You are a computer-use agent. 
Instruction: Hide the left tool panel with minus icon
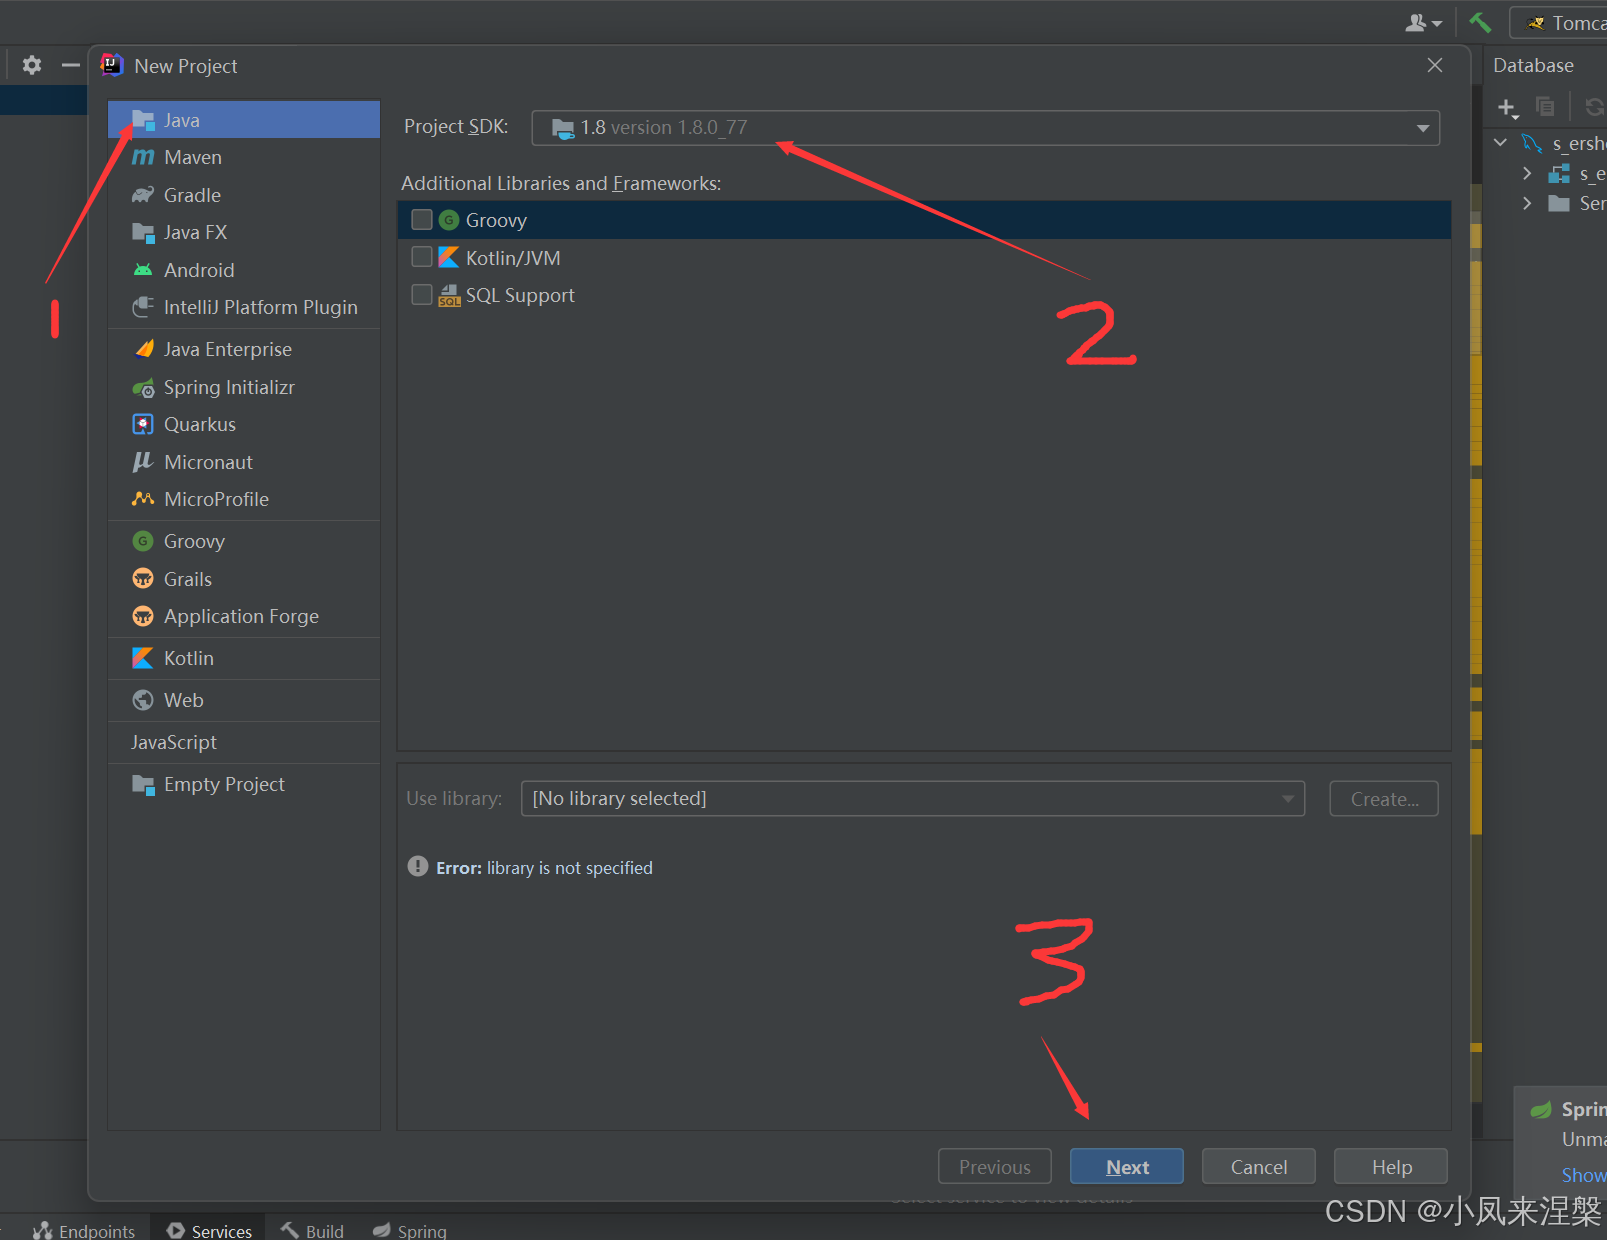70,65
